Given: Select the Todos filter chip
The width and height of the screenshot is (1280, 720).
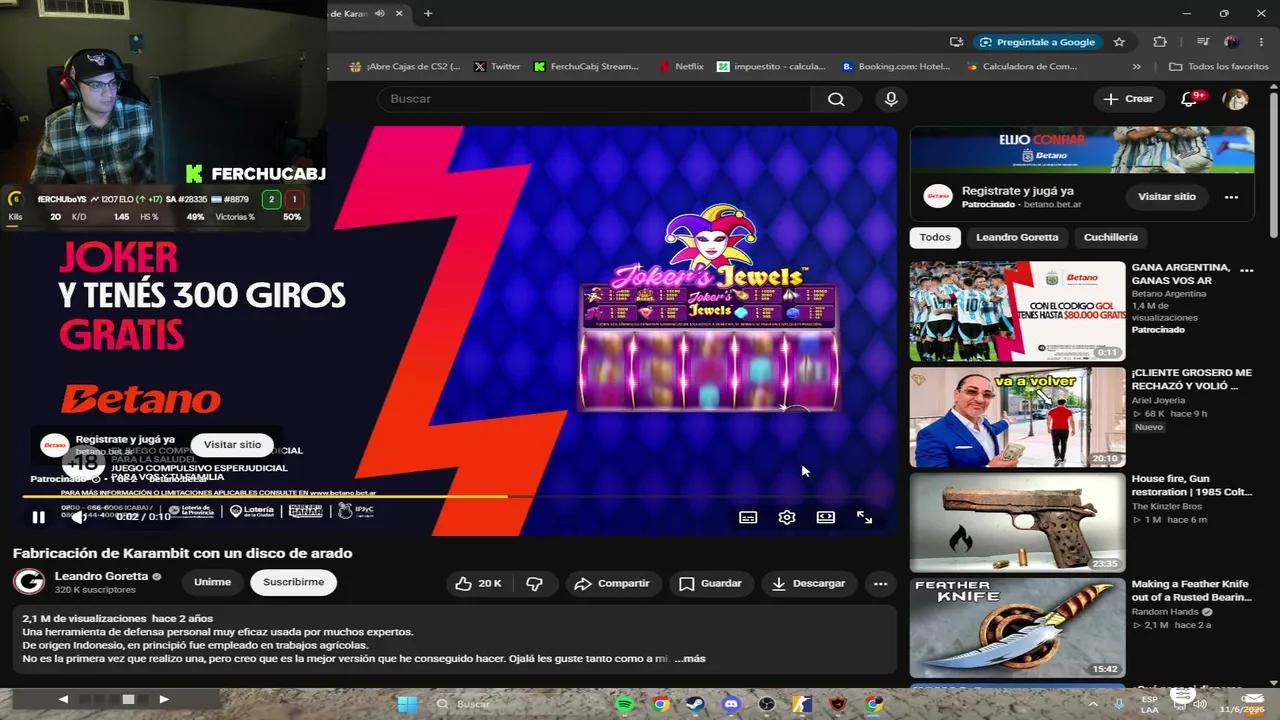Looking at the screenshot, I should 935,237.
